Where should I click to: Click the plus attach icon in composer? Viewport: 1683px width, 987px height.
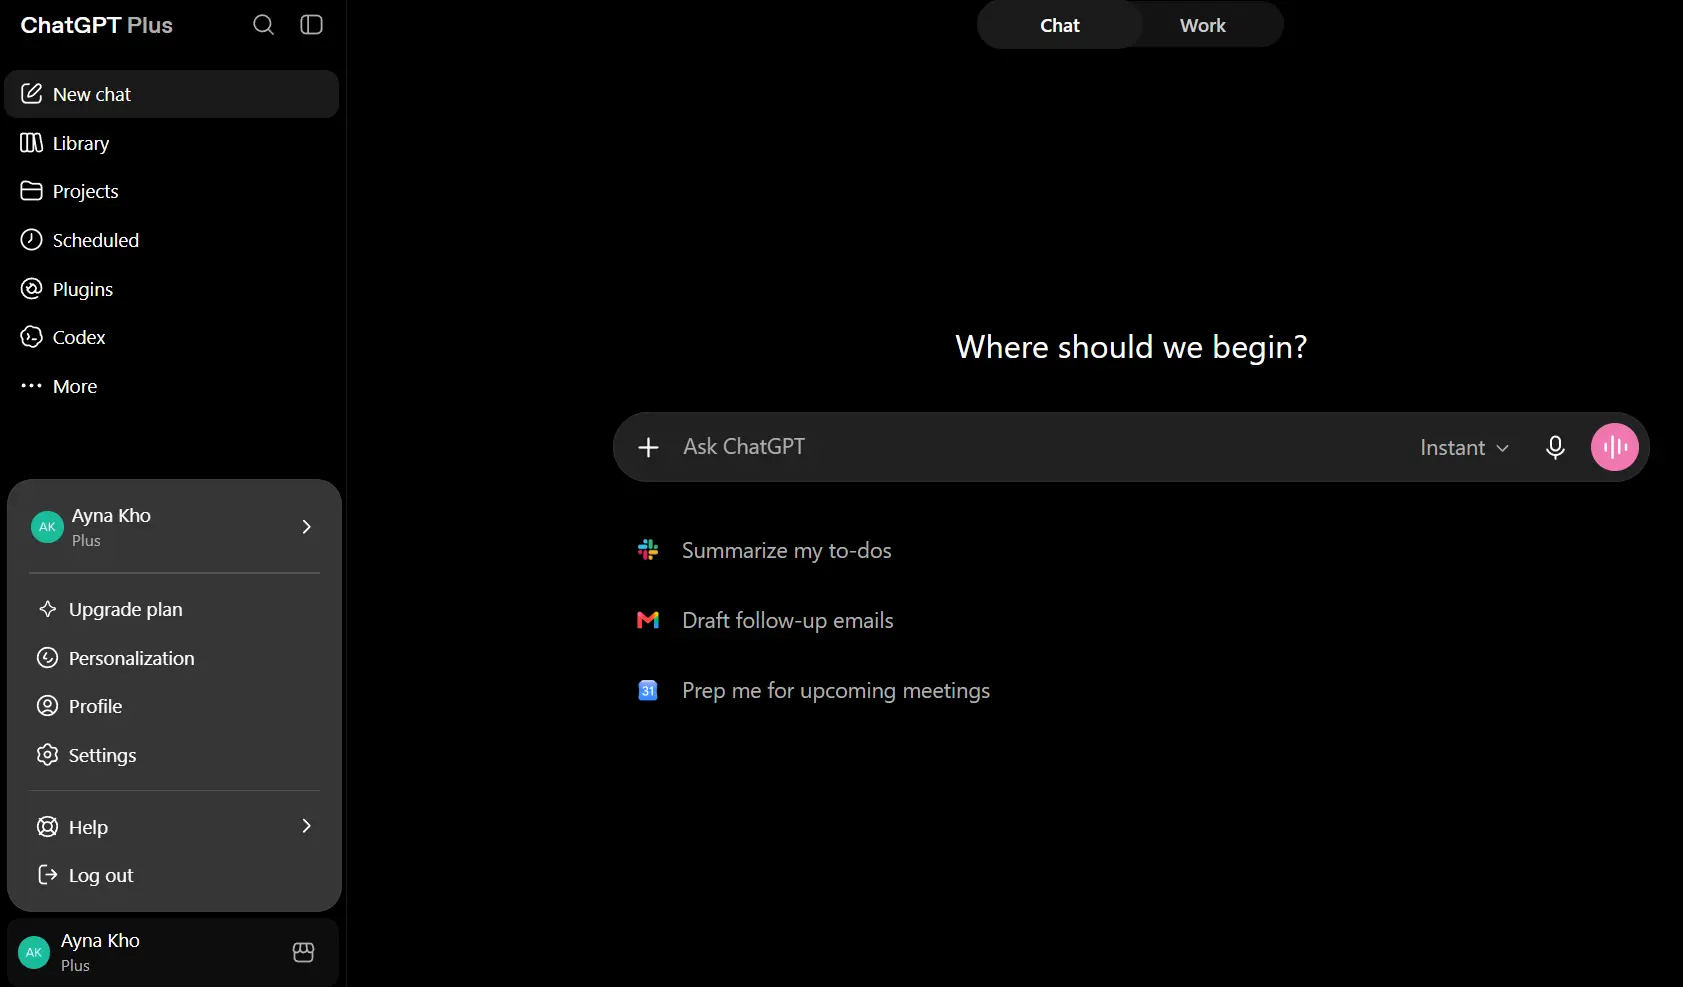[x=648, y=447]
